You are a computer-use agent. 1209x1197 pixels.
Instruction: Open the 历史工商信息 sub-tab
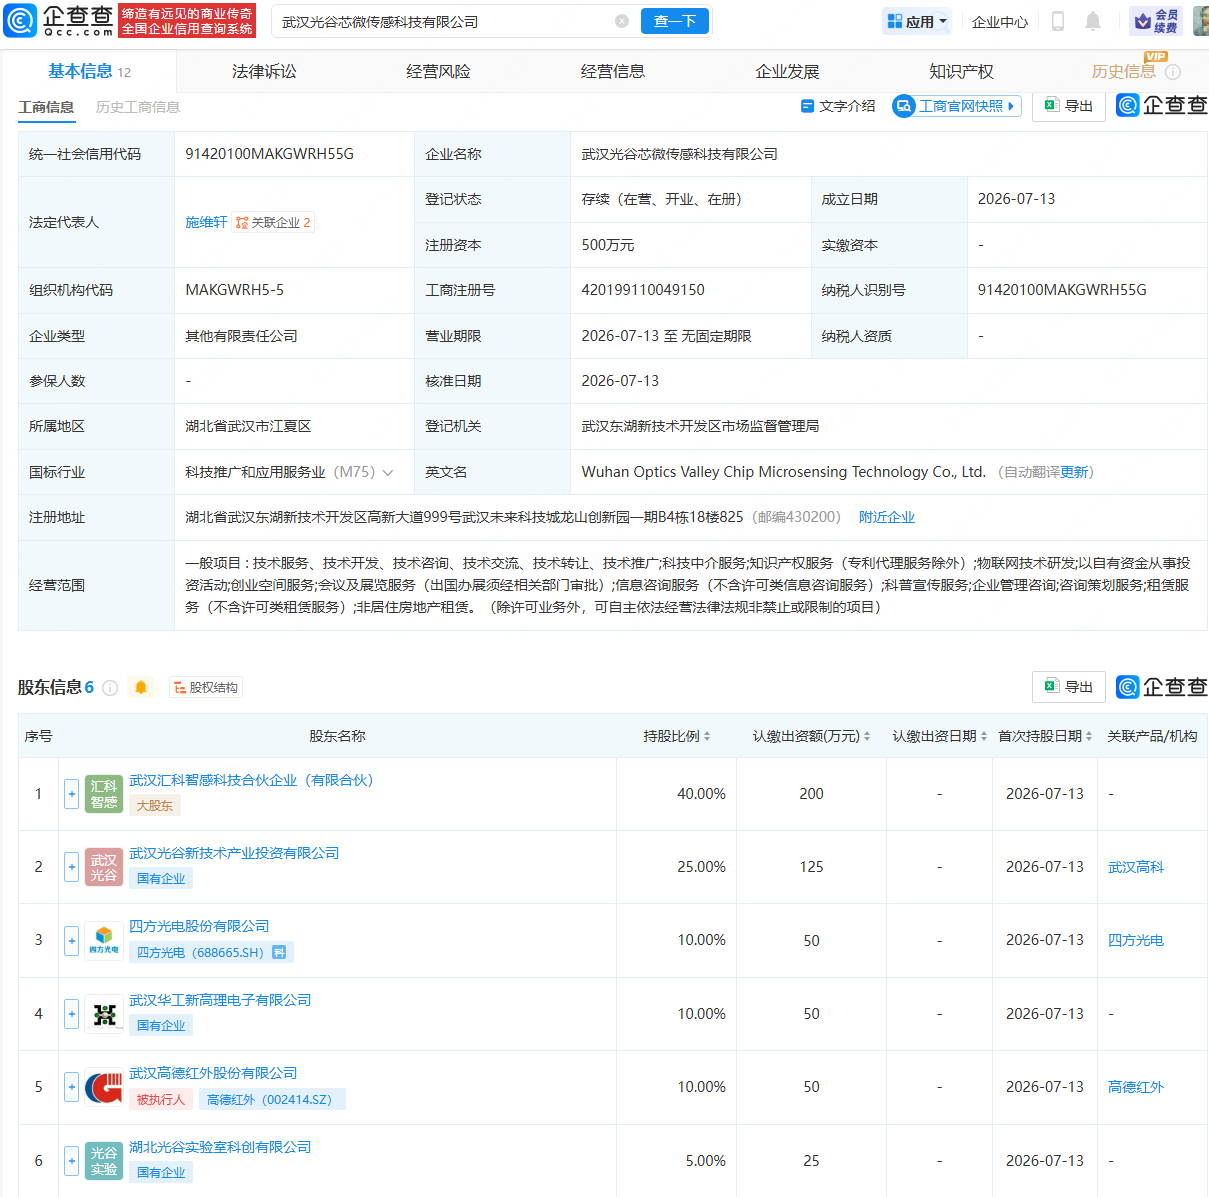[138, 107]
